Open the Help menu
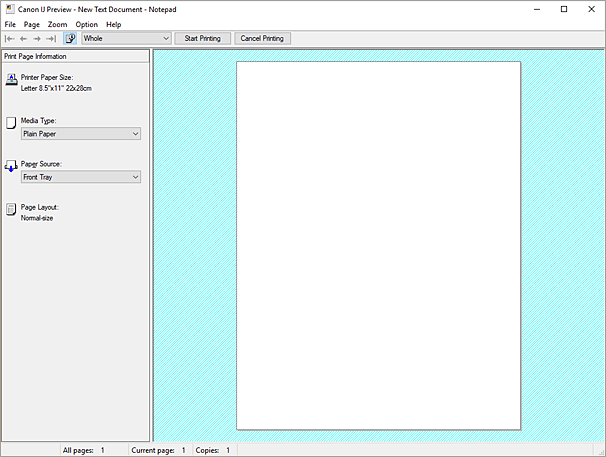The width and height of the screenshot is (606, 457). coord(114,24)
